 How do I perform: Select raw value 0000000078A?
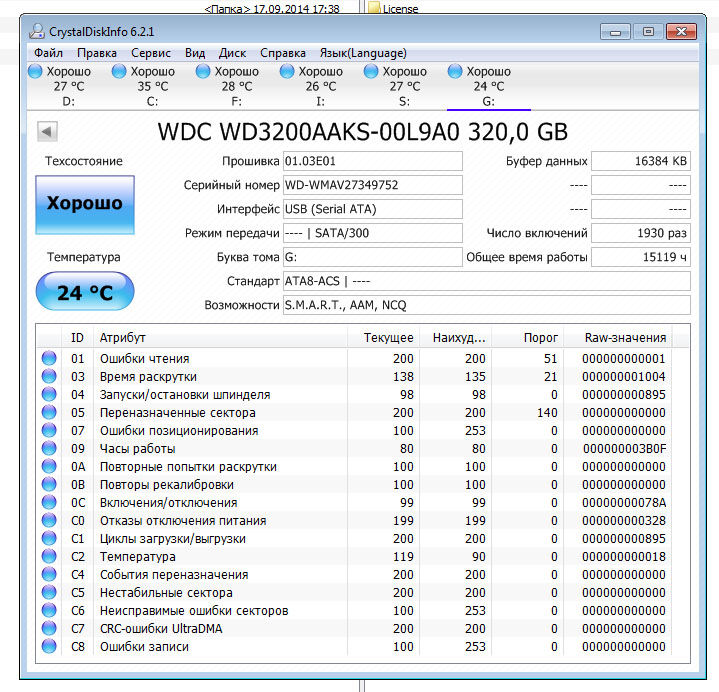coord(624,503)
